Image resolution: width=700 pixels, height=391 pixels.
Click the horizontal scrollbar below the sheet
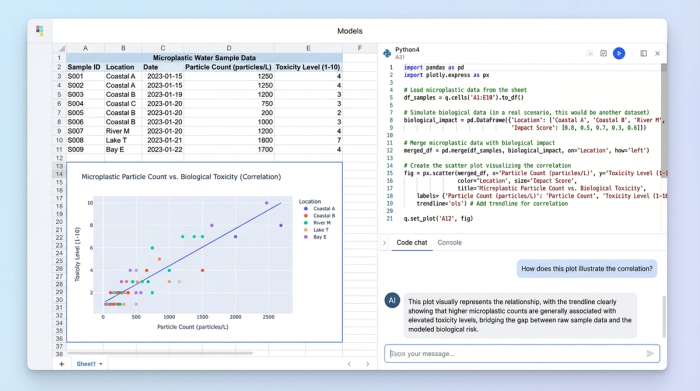[x=160, y=353]
